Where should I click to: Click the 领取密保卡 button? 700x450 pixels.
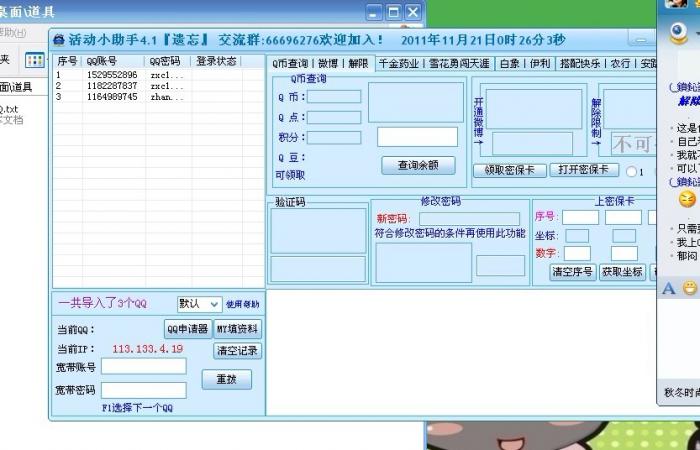click(x=509, y=170)
